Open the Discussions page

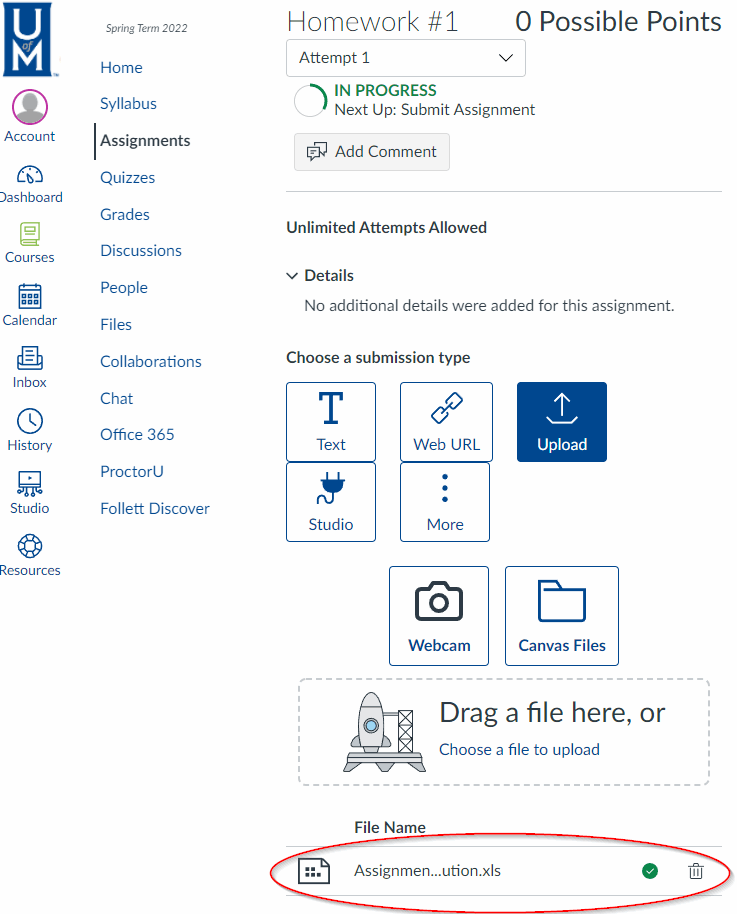[x=141, y=251]
